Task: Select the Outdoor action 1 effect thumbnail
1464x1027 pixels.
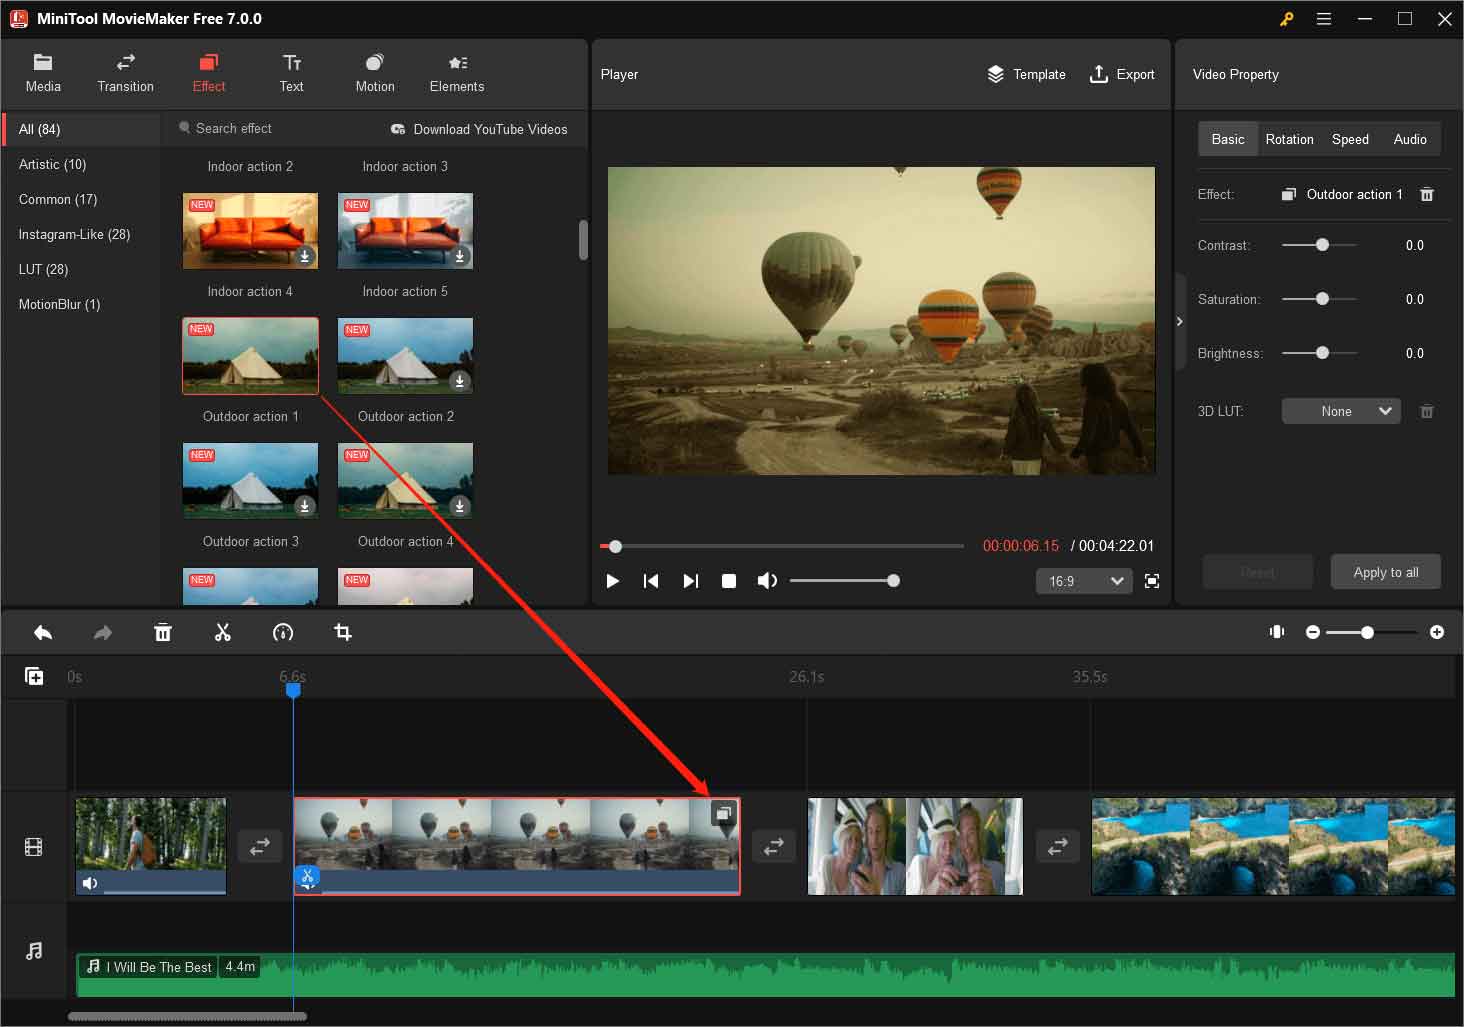Action: coord(250,356)
